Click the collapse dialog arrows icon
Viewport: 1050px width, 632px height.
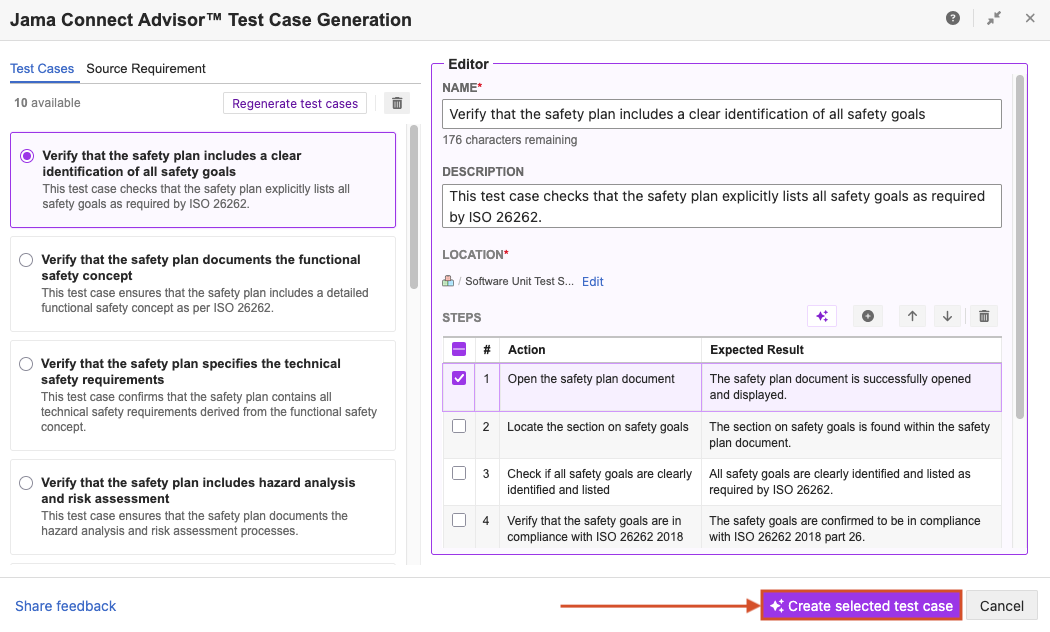[994, 18]
